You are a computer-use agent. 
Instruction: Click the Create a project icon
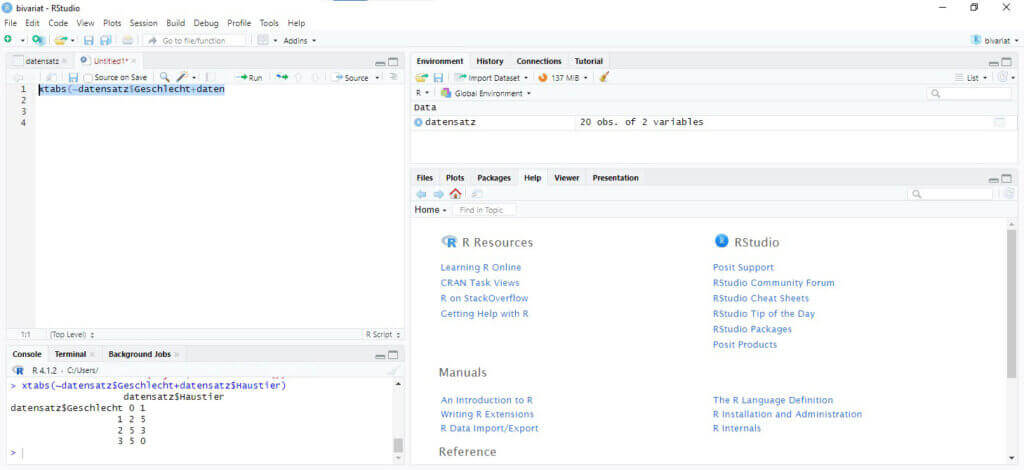38,40
